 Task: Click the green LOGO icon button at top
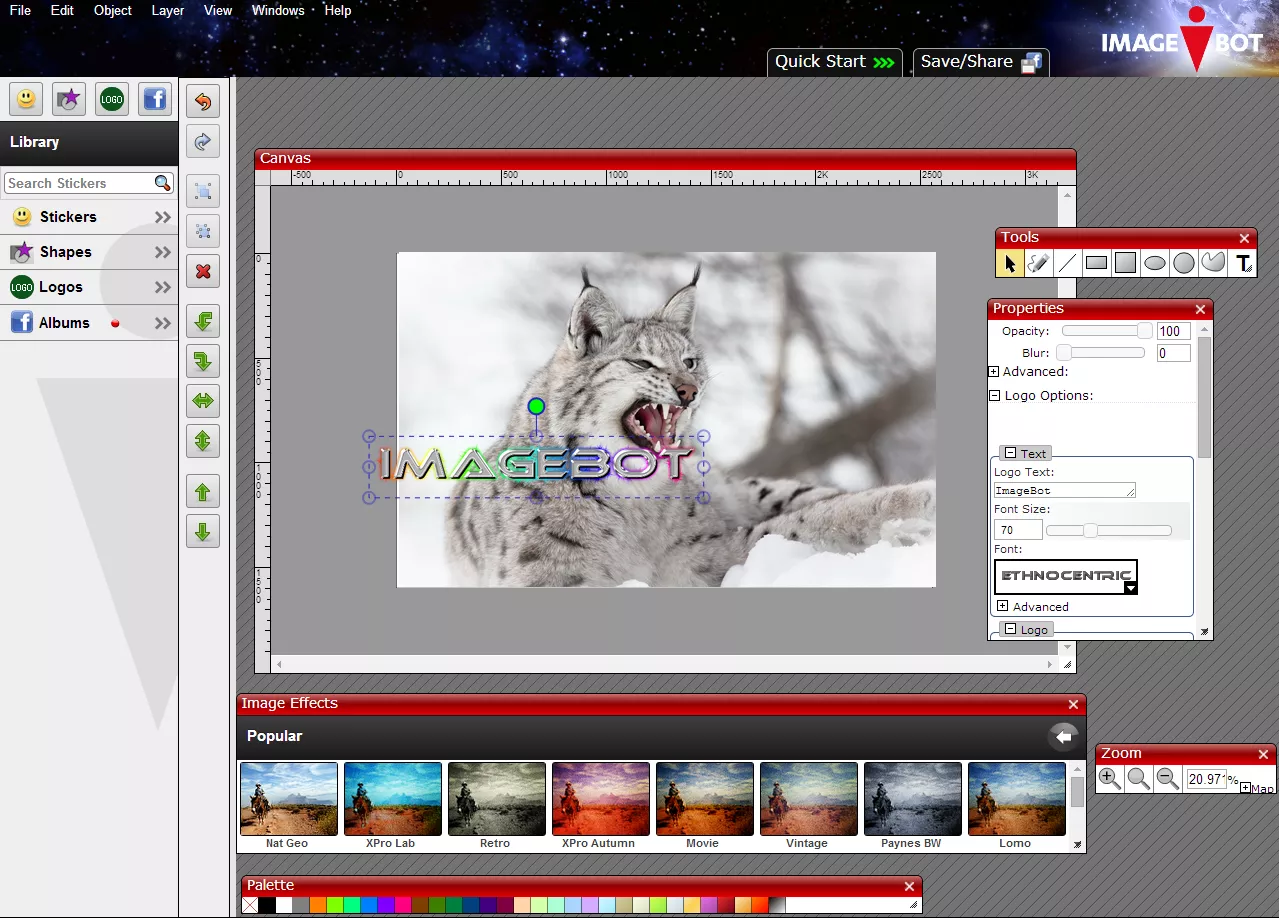[112, 99]
